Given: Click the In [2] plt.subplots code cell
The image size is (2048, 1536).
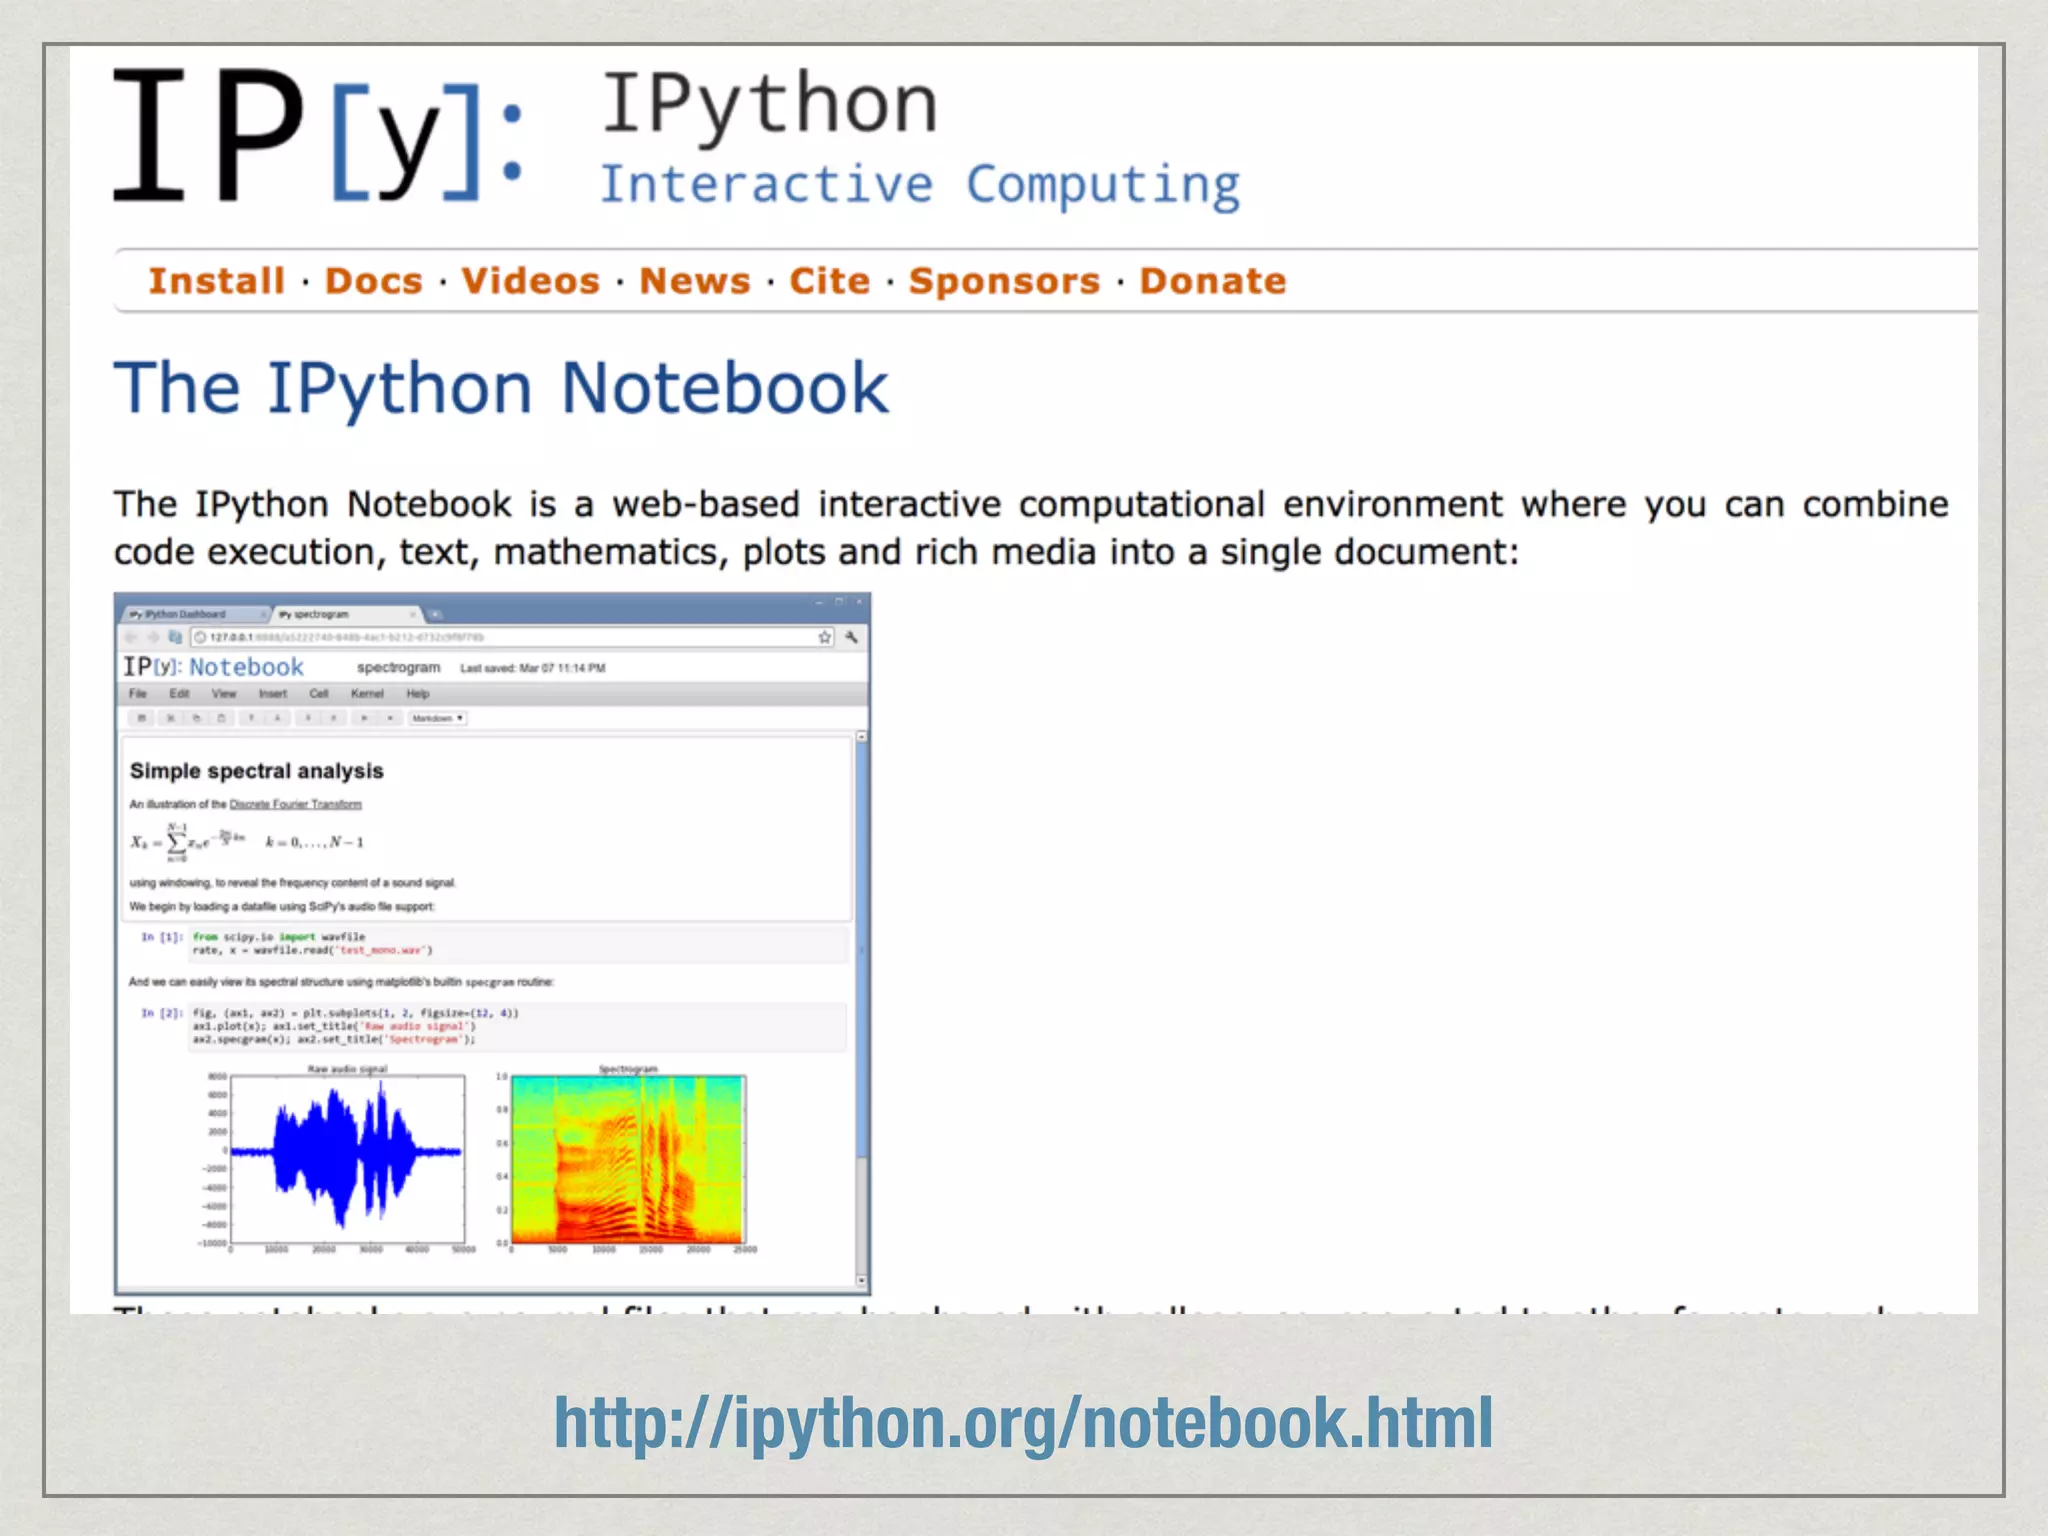Looking at the screenshot, I should coord(519,1026).
